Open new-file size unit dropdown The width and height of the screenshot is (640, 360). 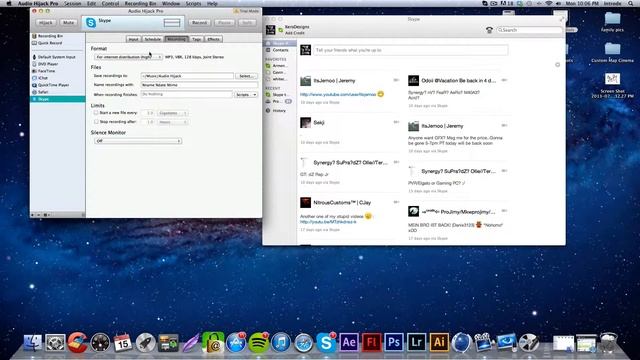(x=173, y=113)
